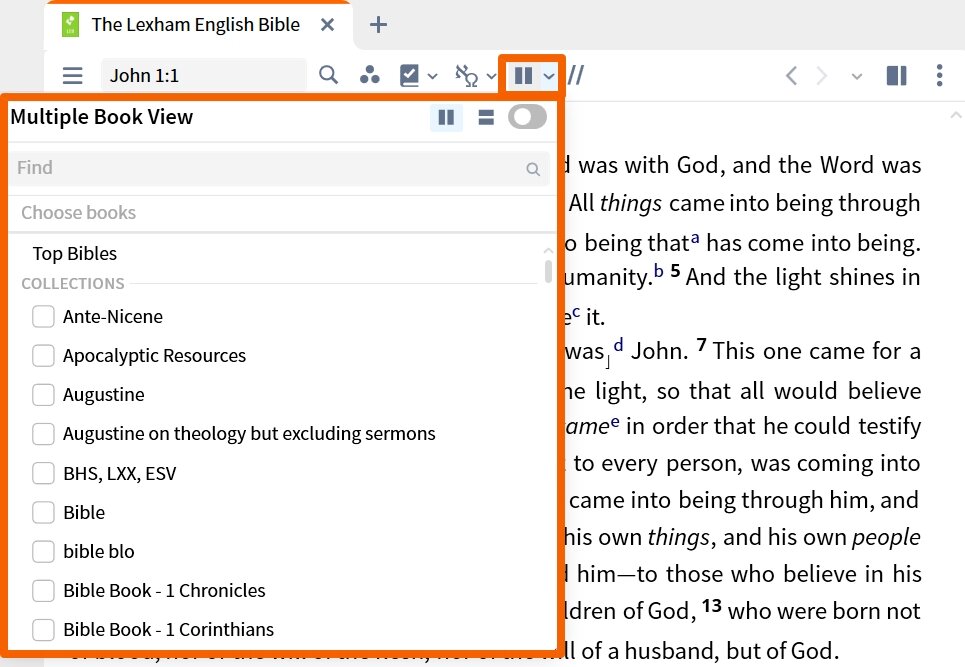
Task: Click the magnifier in Find box
Action: pyautogui.click(x=533, y=169)
